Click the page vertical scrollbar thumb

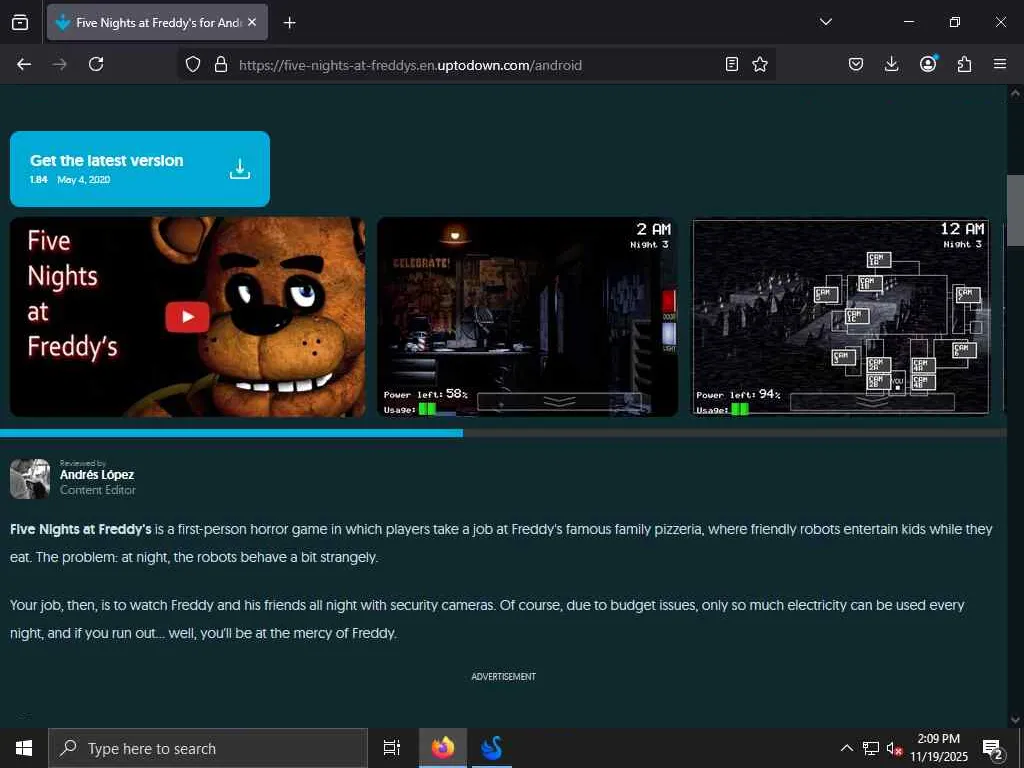pos(1015,210)
